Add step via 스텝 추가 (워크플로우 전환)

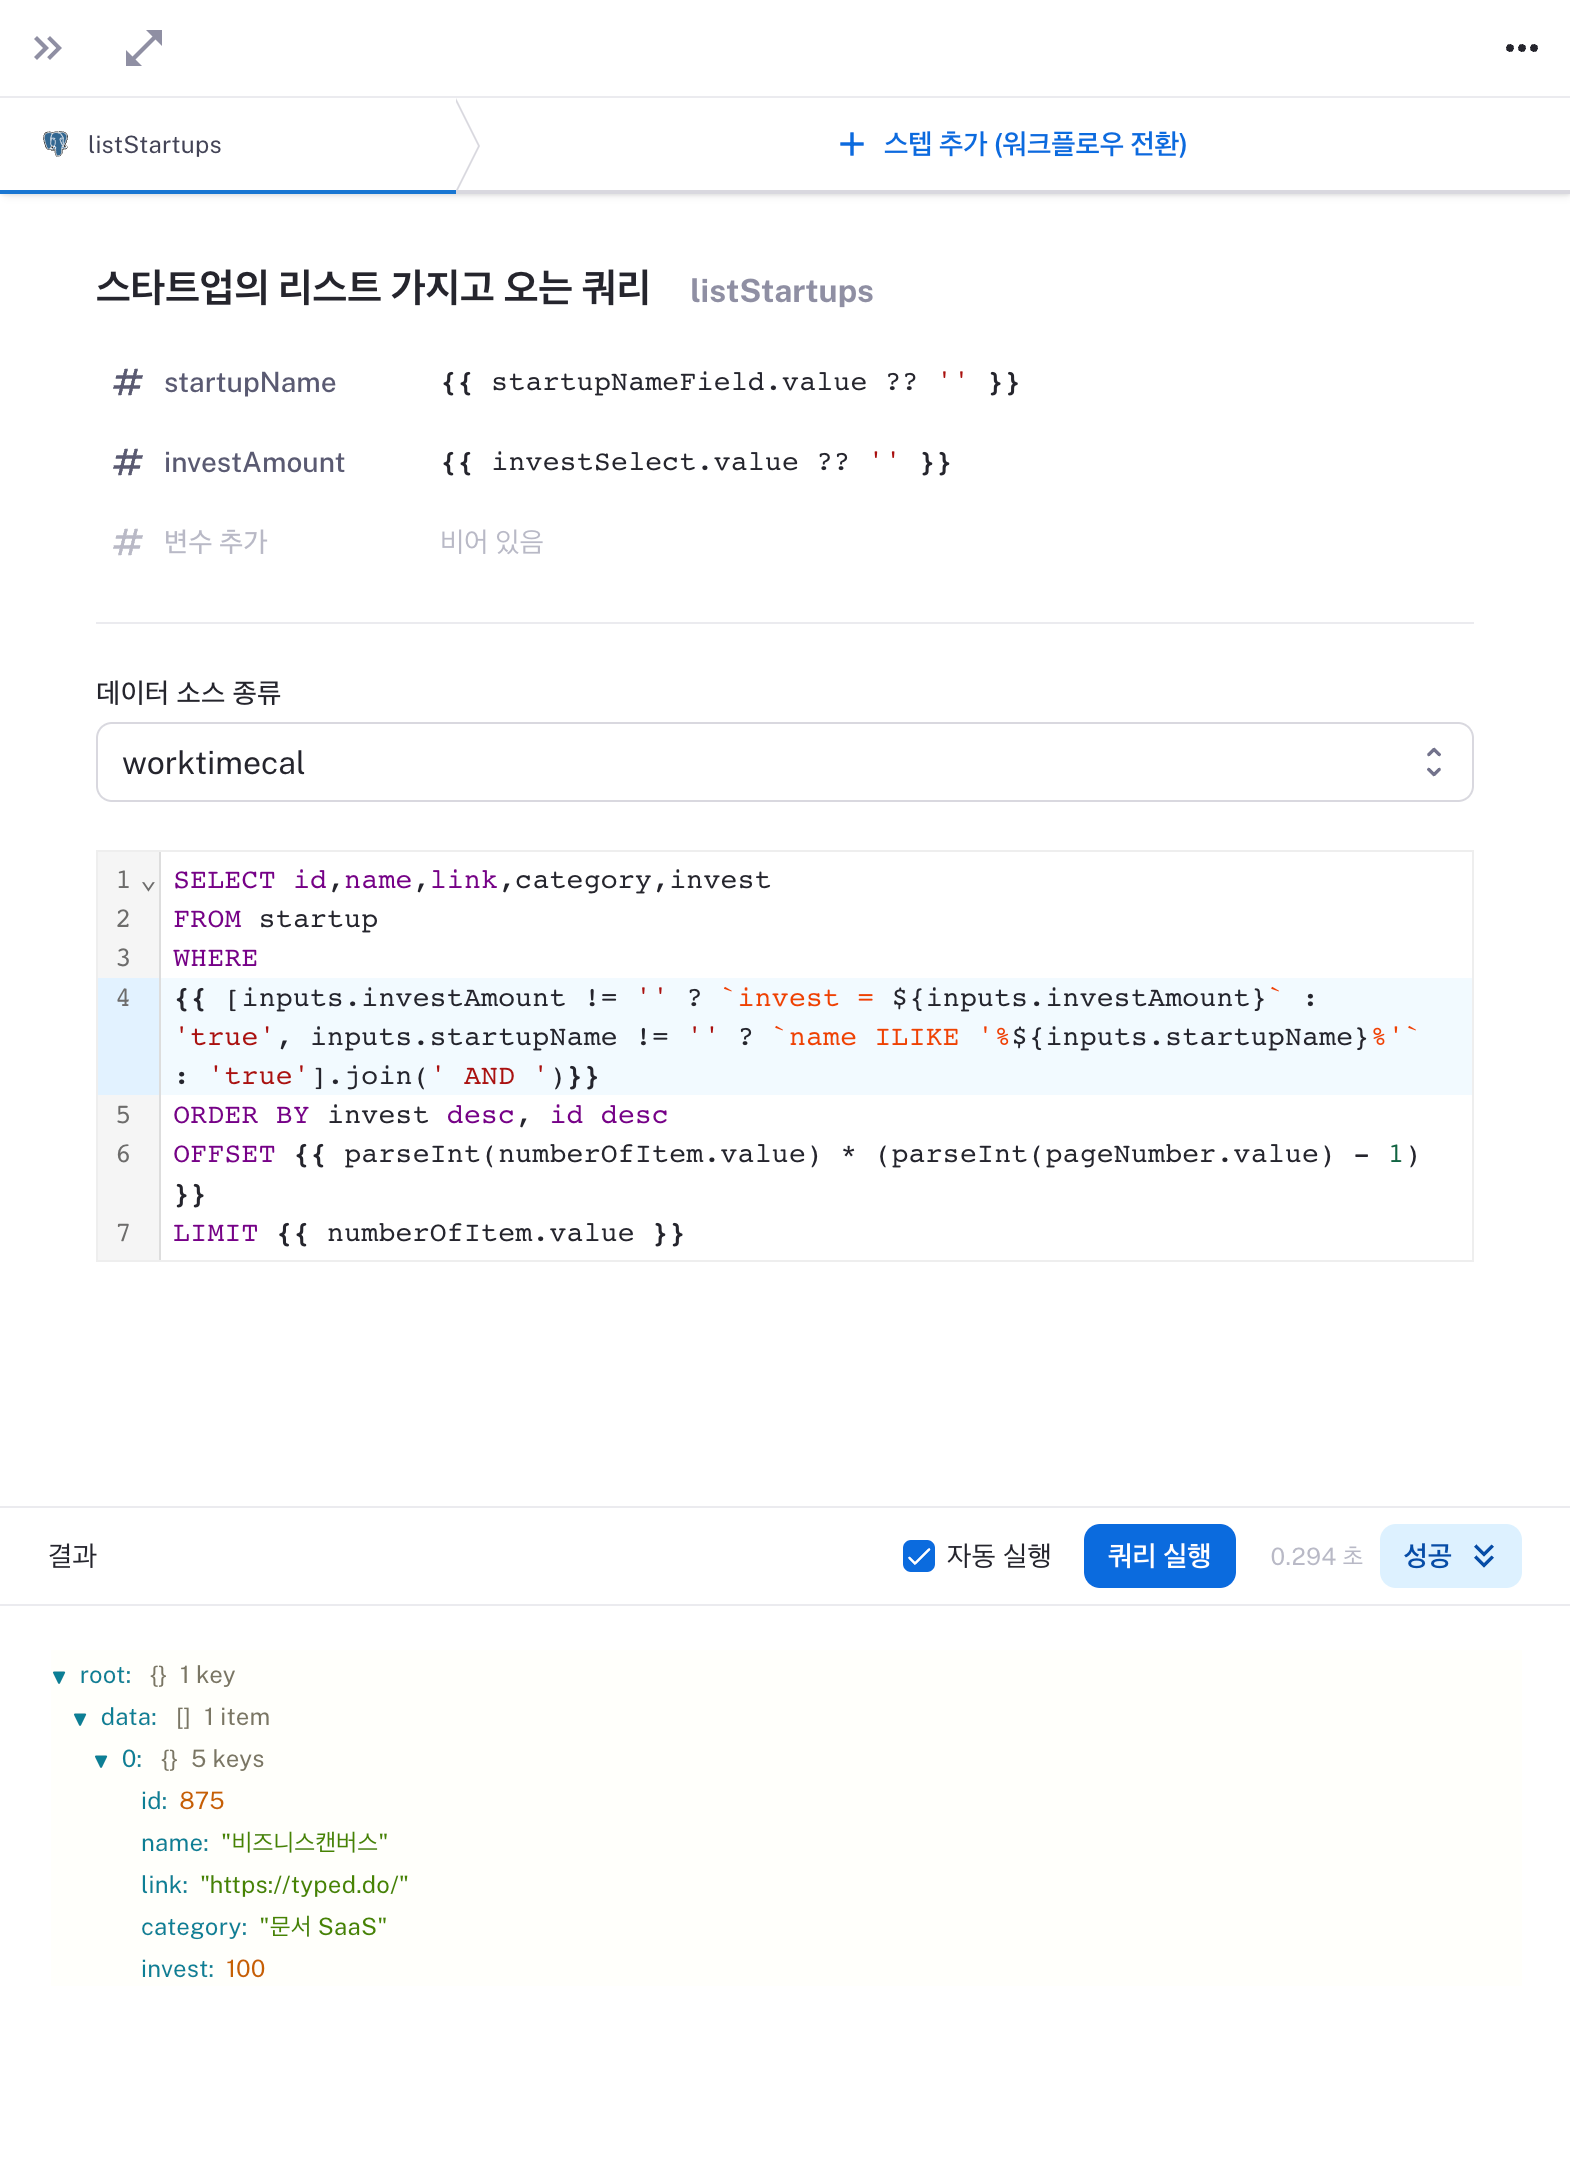[x=1012, y=144]
